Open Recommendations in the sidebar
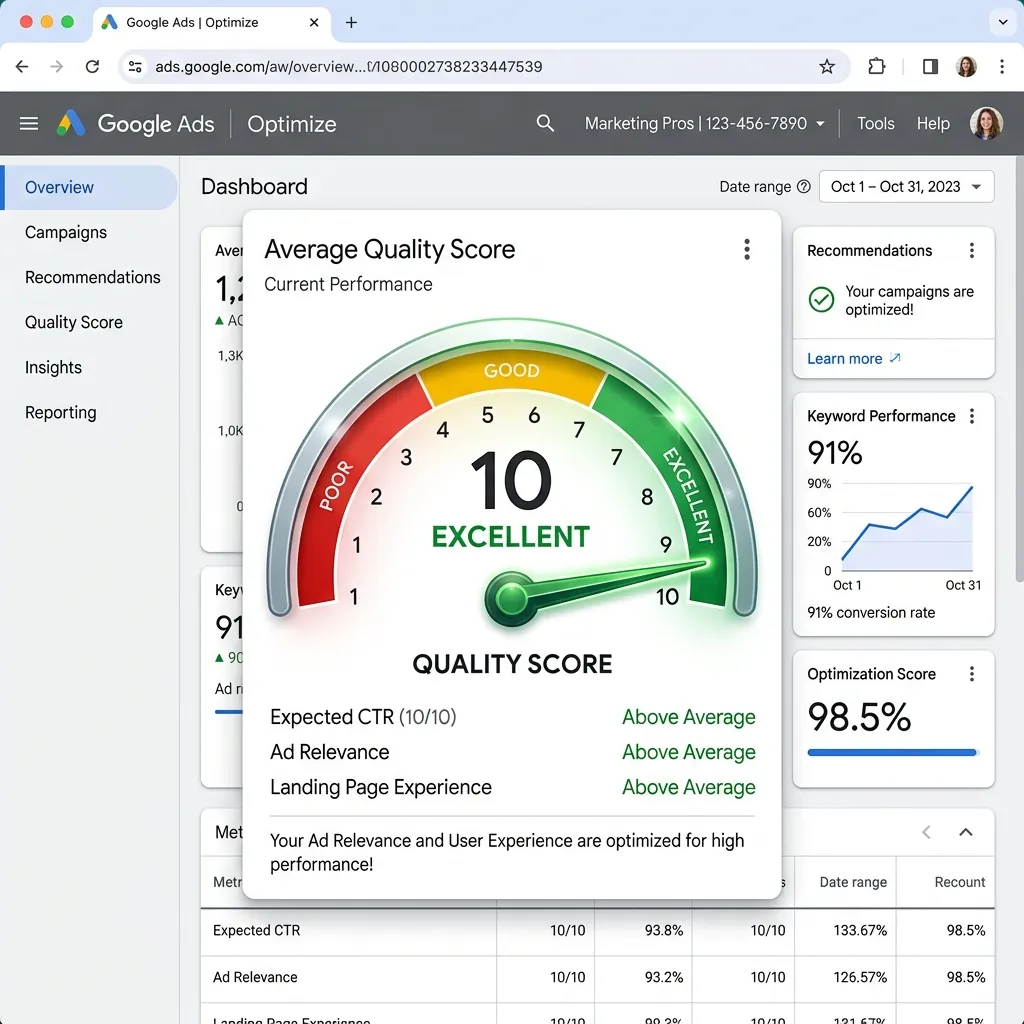The height and width of the screenshot is (1024, 1024). [93, 278]
